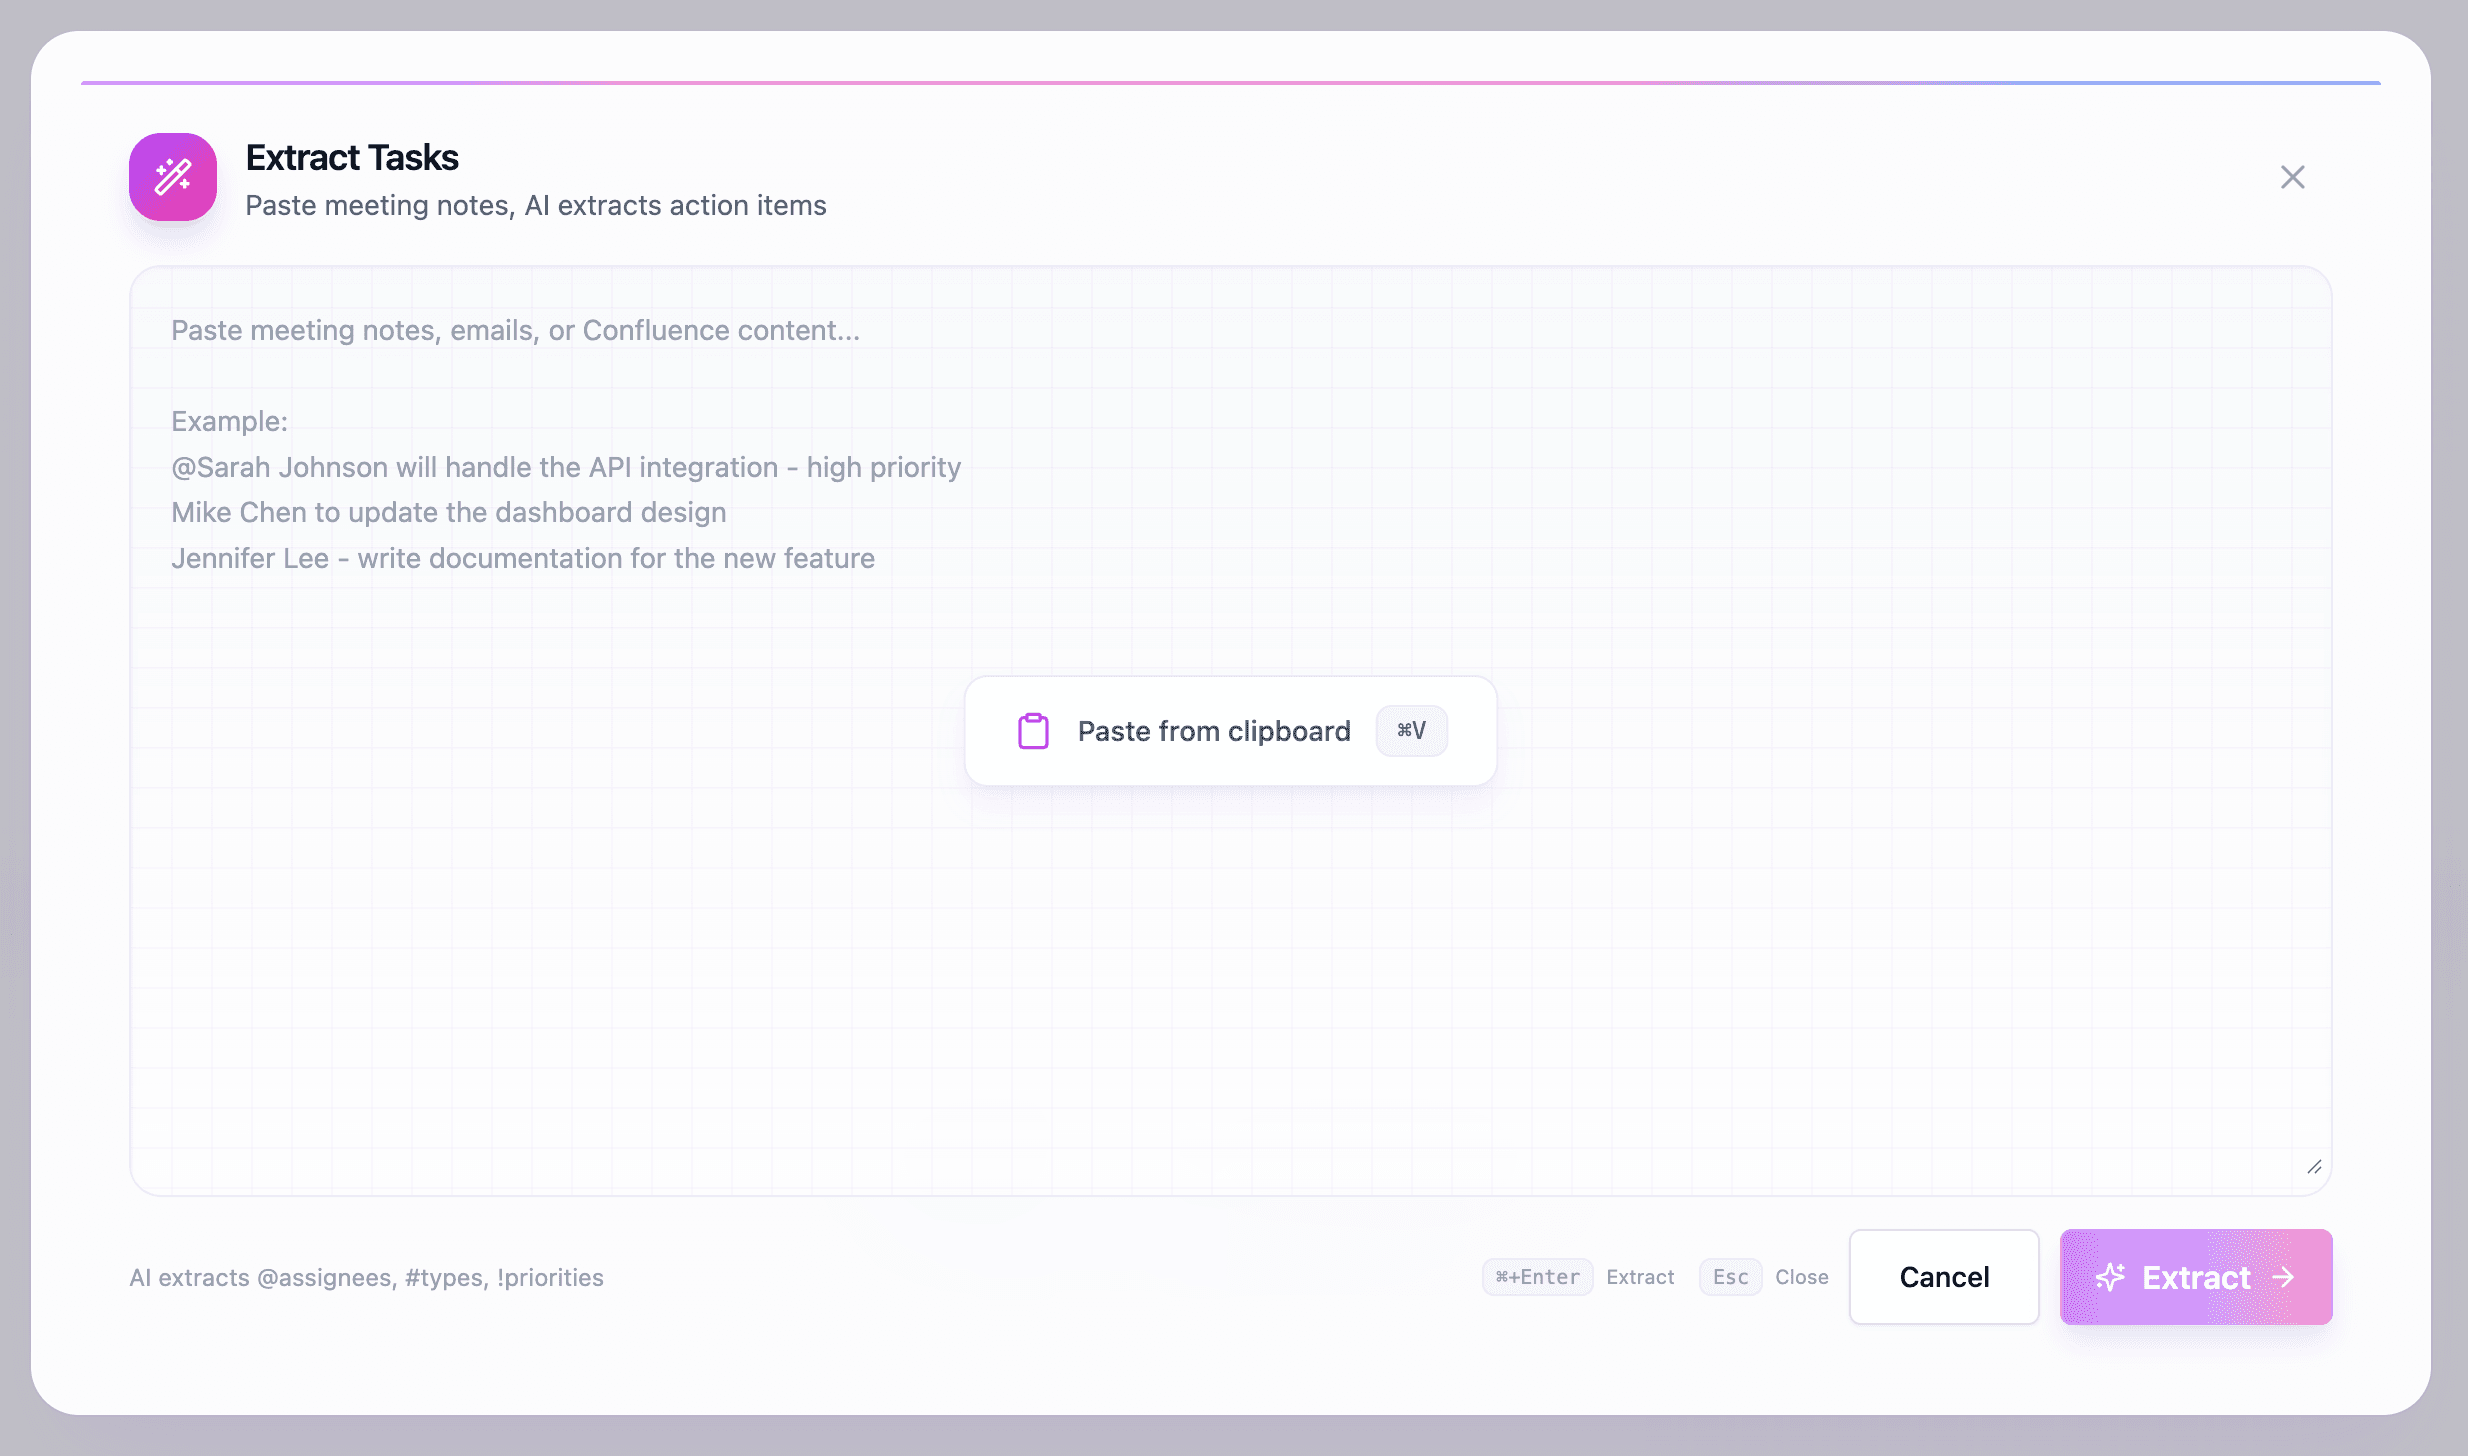Image resolution: width=2468 pixels, height=1456 pixels.
Task: Click the magic wand icon next to Extract Tasks
Action: tap(172, 177)
